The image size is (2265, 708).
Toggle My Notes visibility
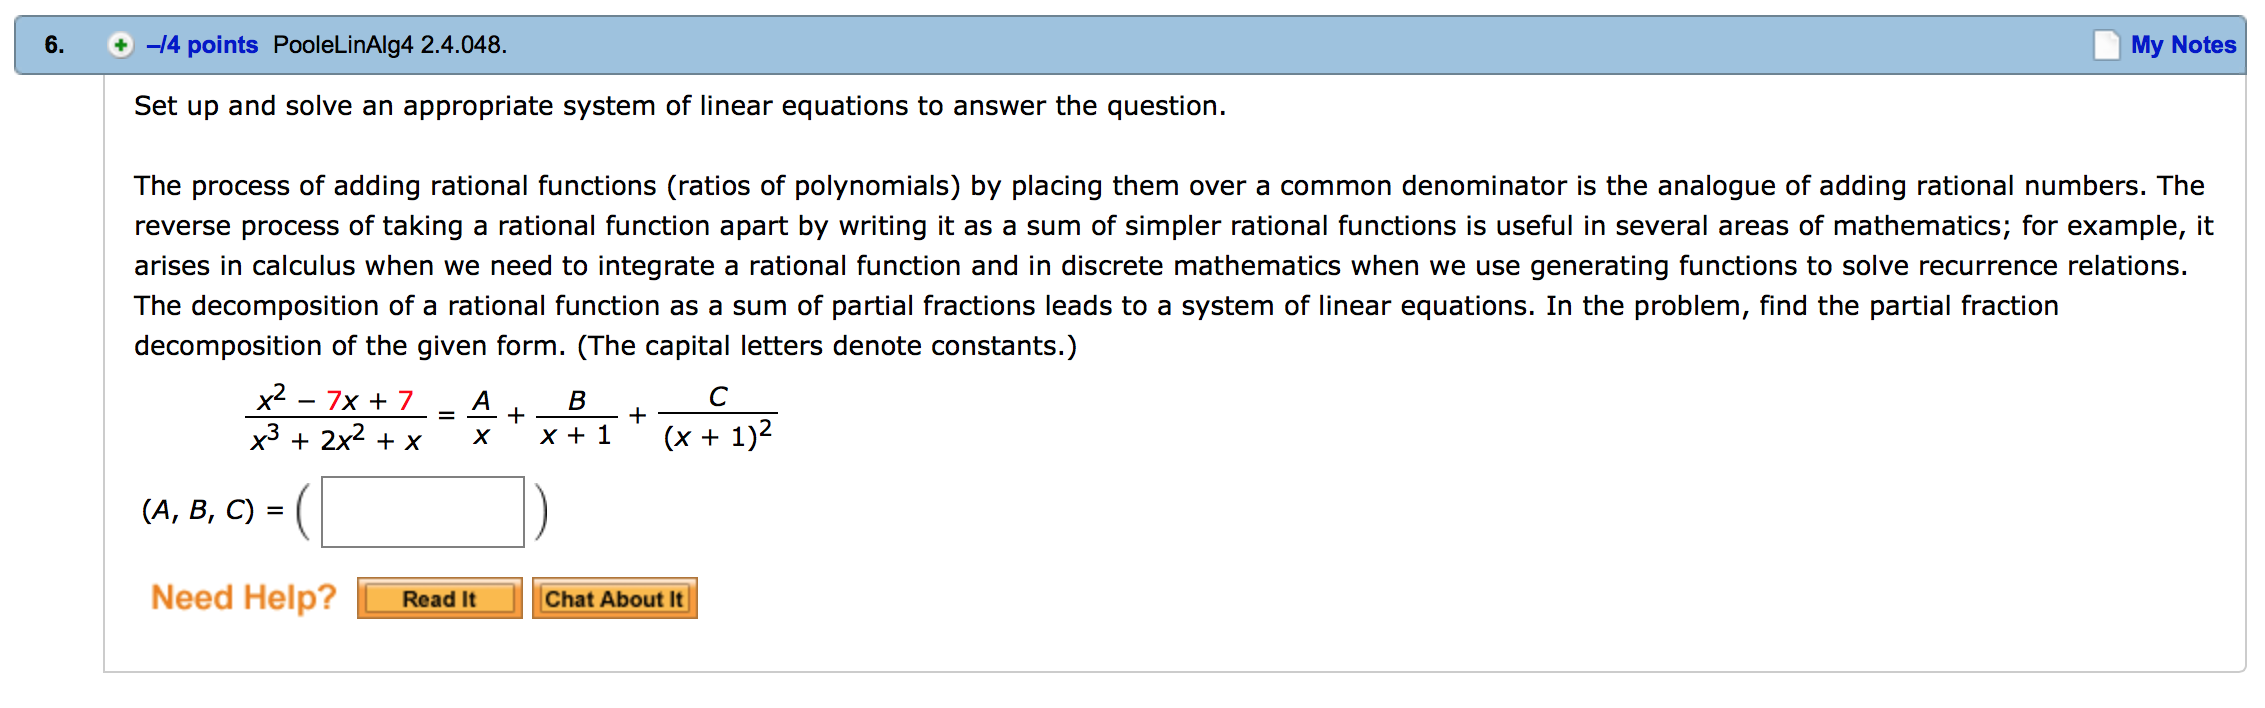click(x=2180, y=44)
